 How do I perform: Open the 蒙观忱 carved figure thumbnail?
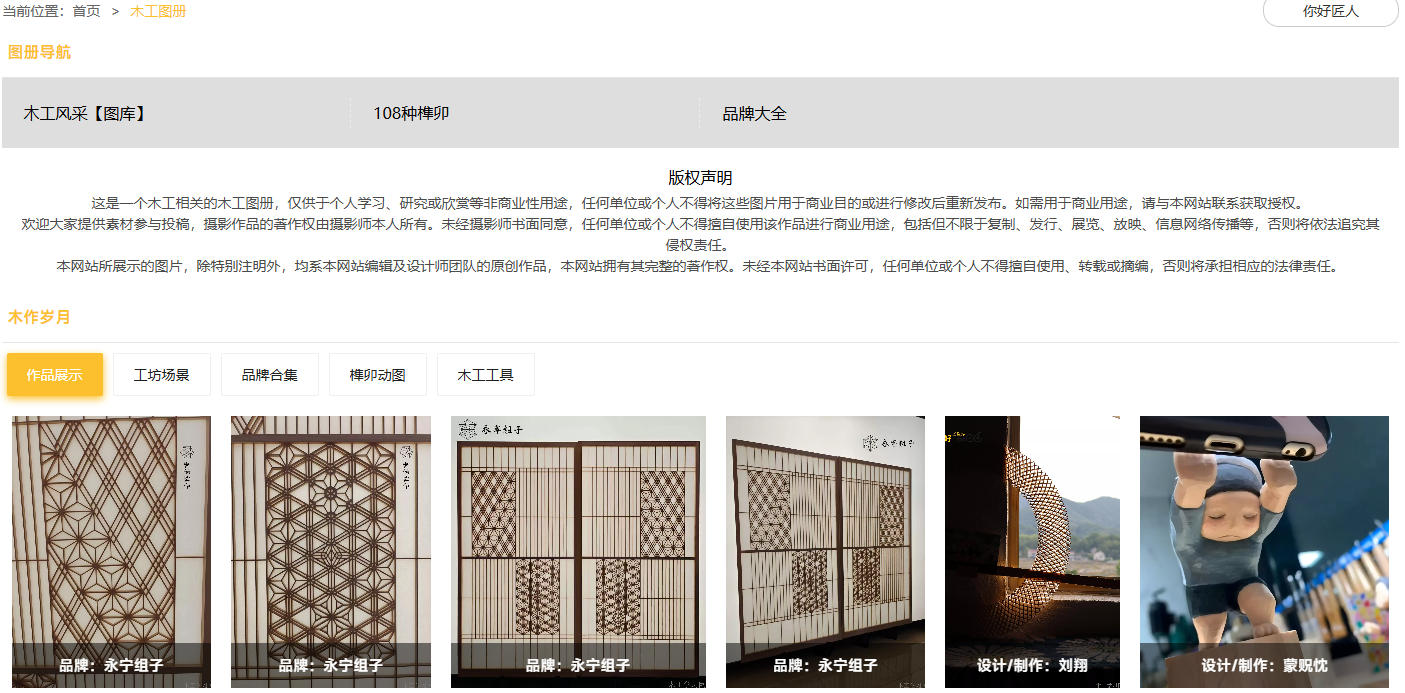1264,552
